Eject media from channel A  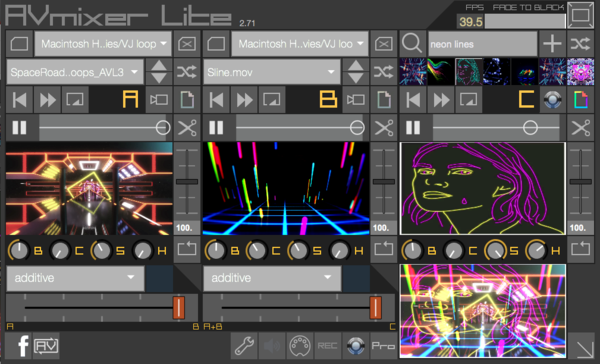click(187, 44)
